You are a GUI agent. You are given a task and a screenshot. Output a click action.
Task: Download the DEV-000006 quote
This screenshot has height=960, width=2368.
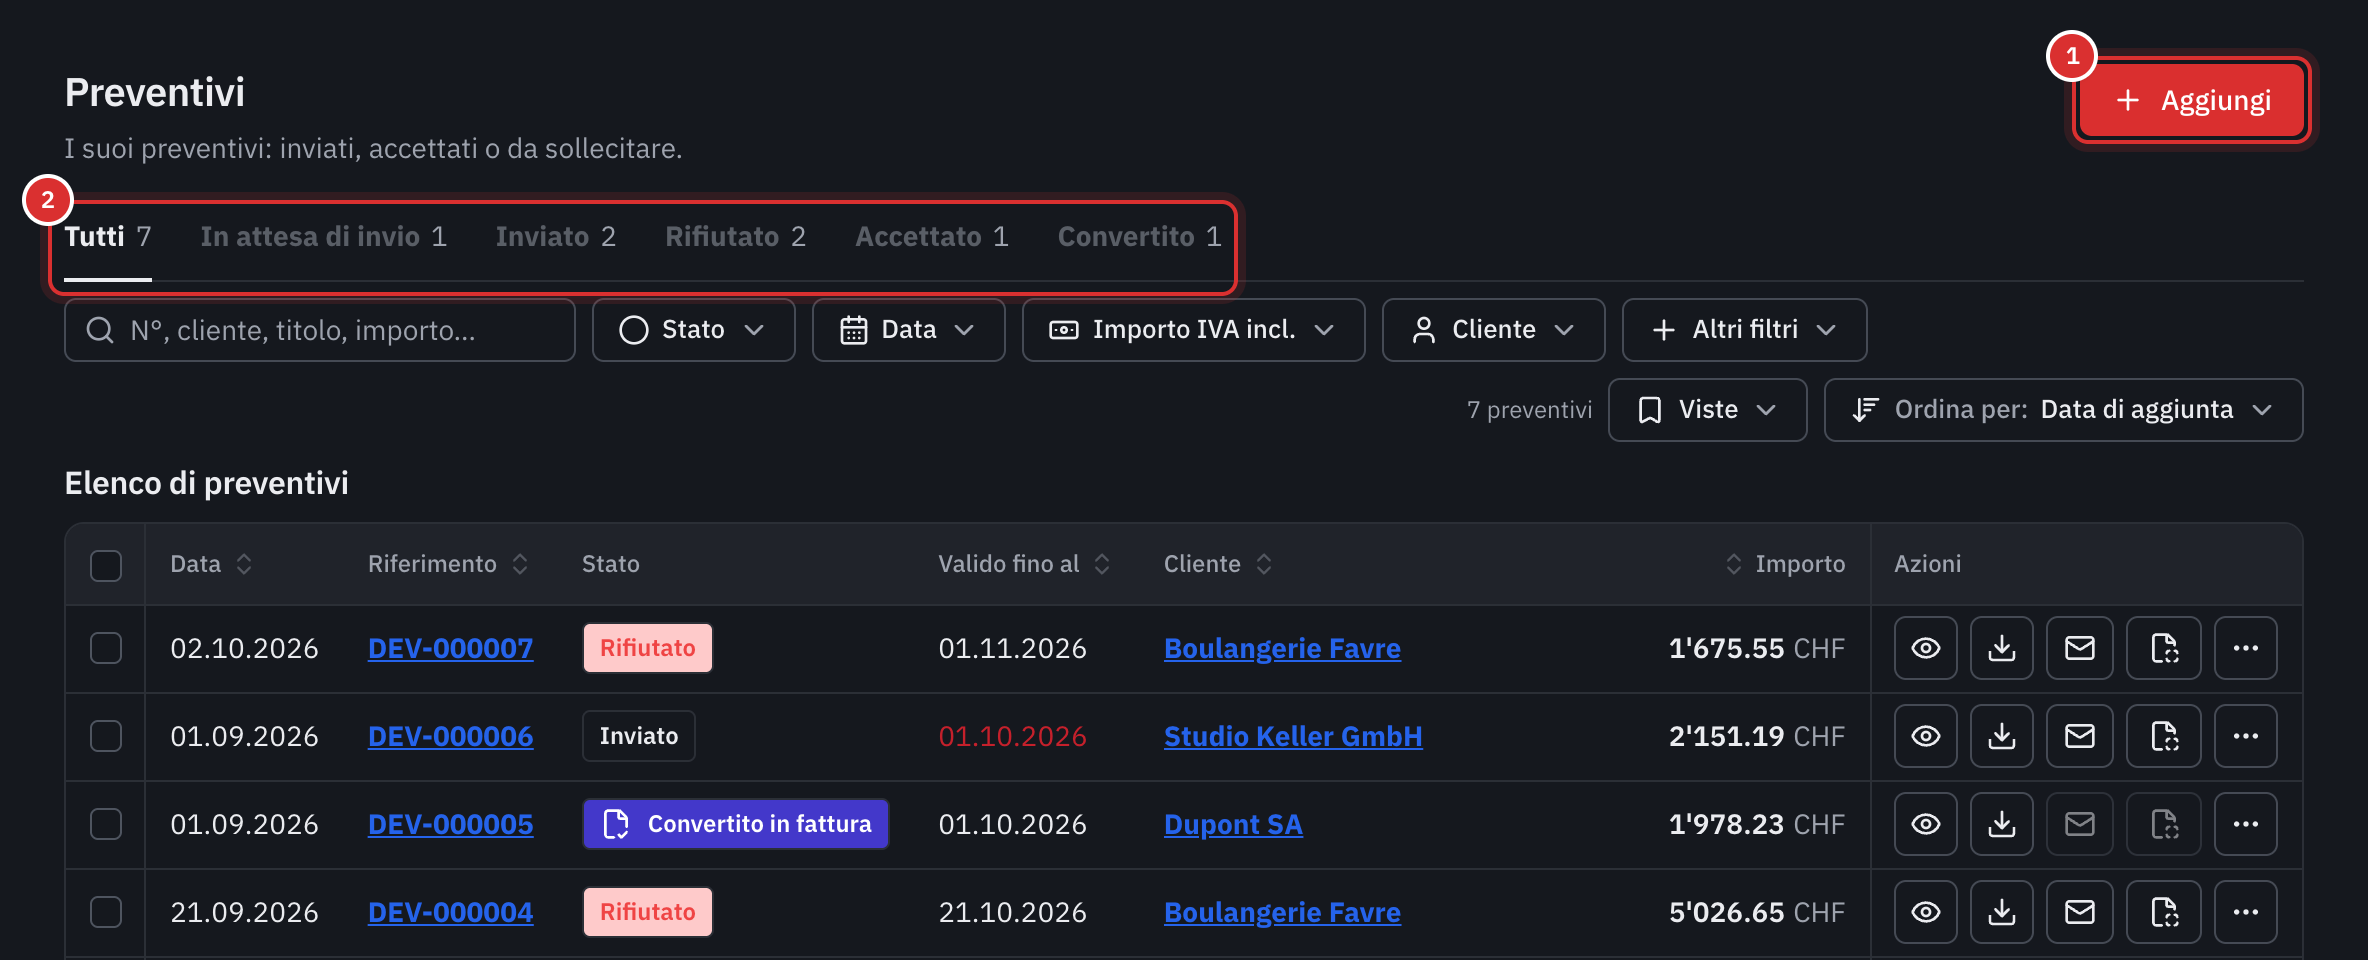click(x=2001, y=736)
